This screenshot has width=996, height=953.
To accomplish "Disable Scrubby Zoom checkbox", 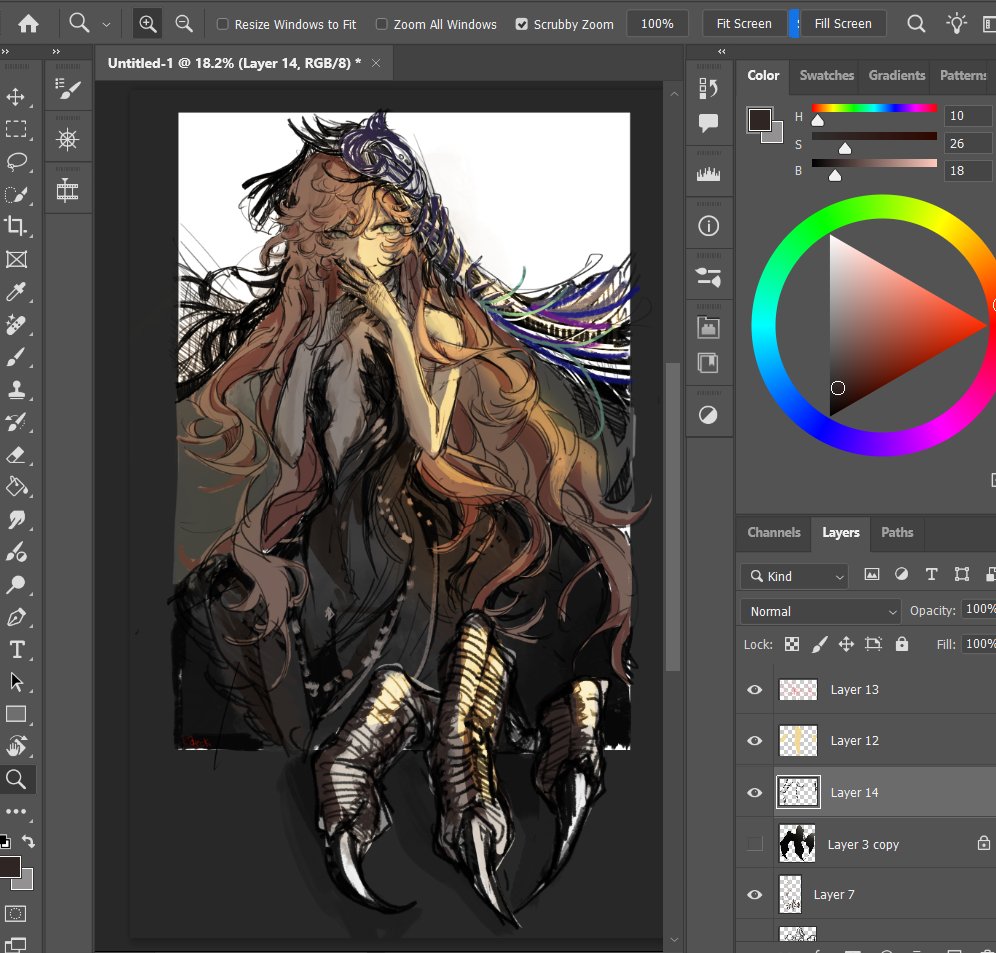I will (x=522, y=24).
